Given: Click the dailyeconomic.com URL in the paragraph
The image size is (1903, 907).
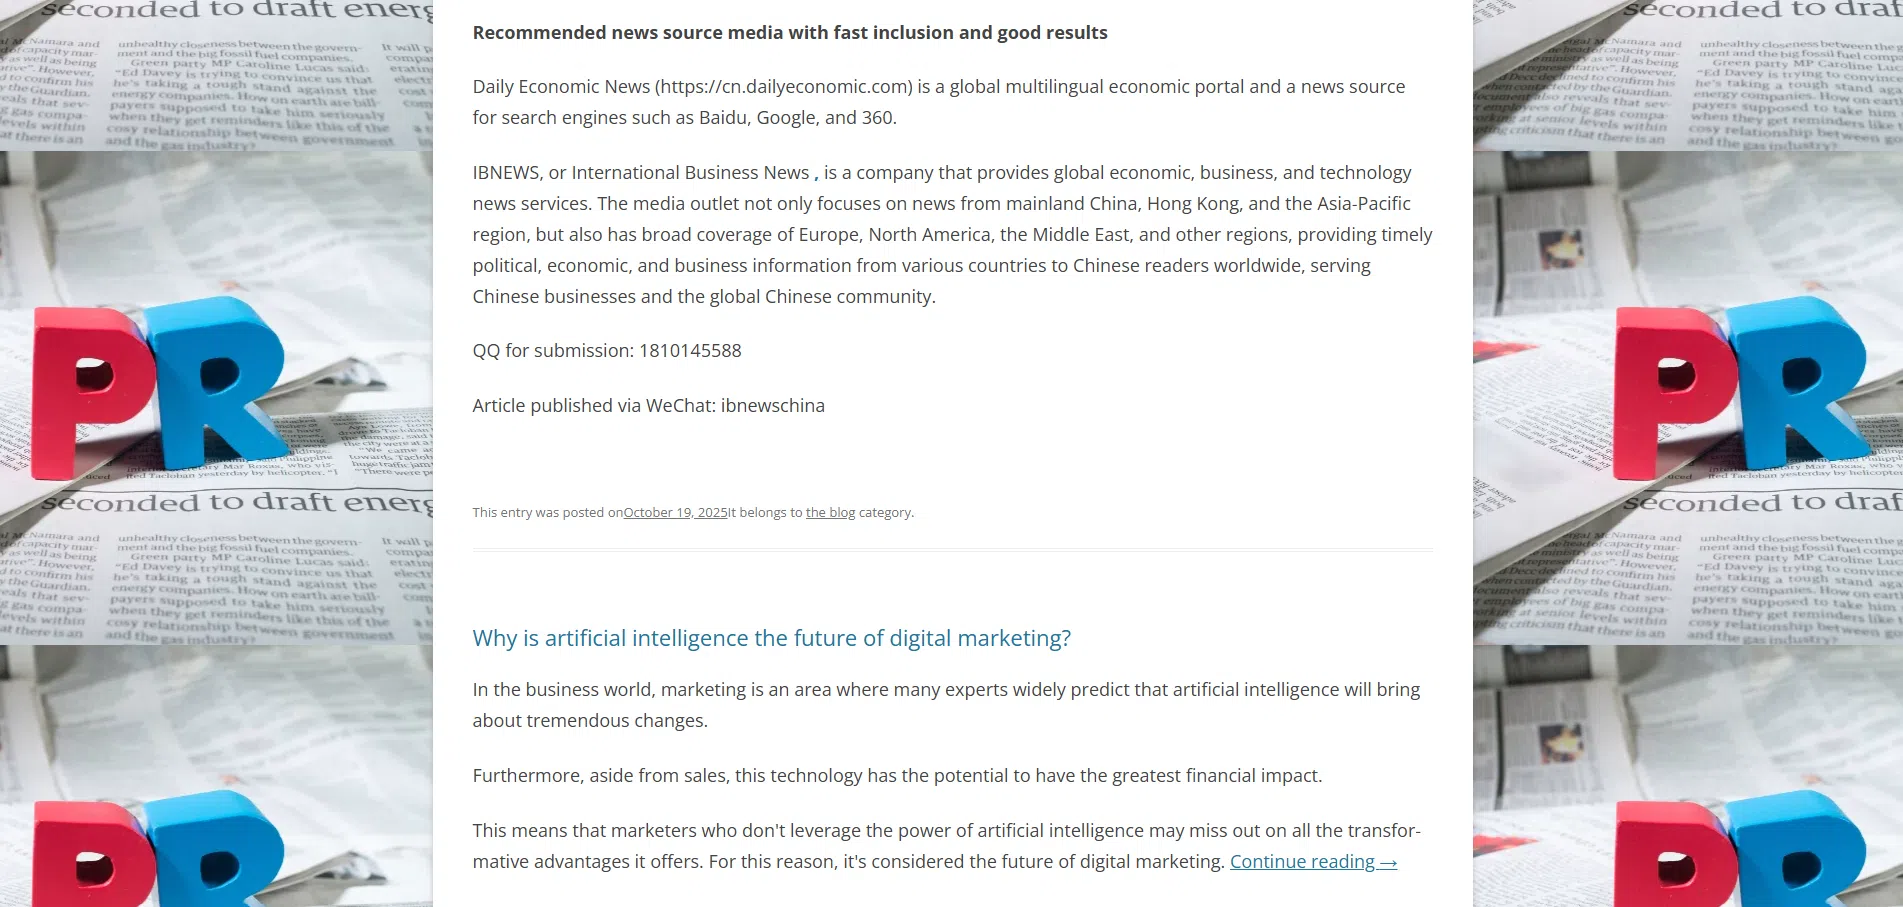Looking at the screenshot, I should tap(784, 87).
